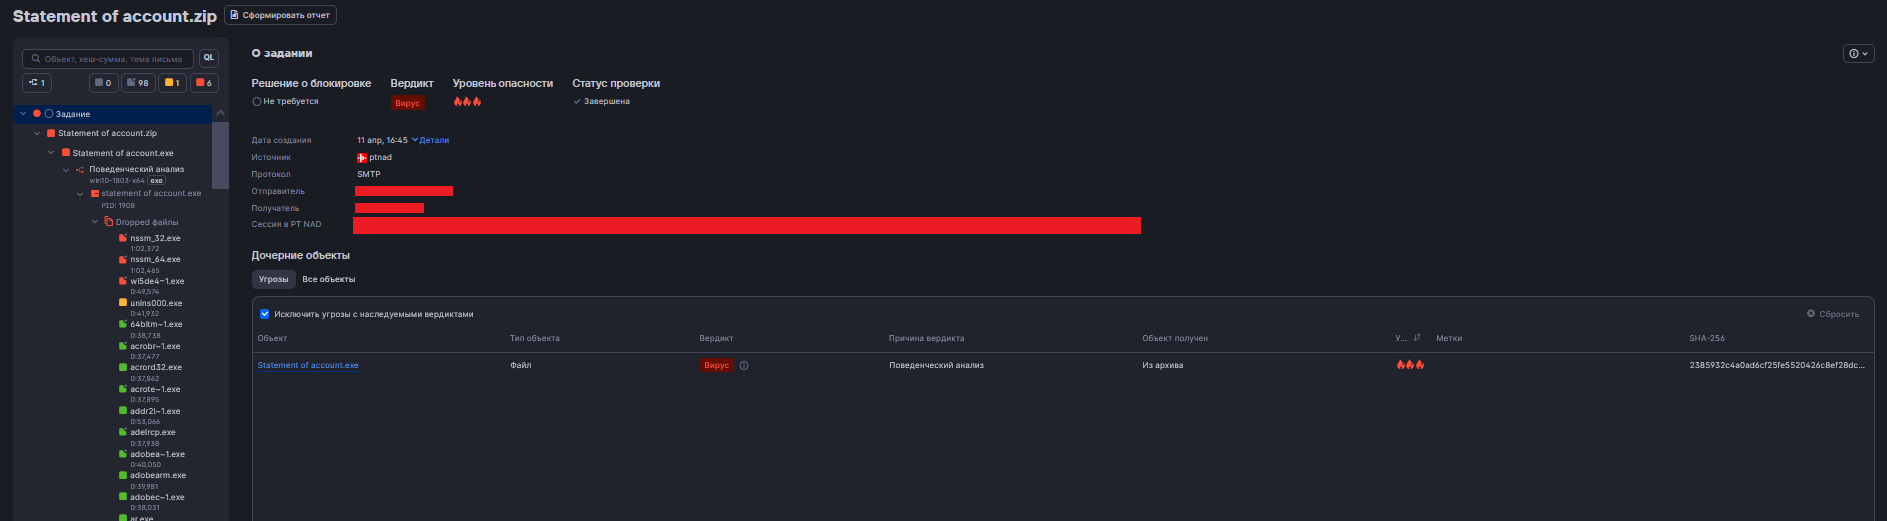
Task: Click the sort icon in danger level column
Action: coord(1417,338)
